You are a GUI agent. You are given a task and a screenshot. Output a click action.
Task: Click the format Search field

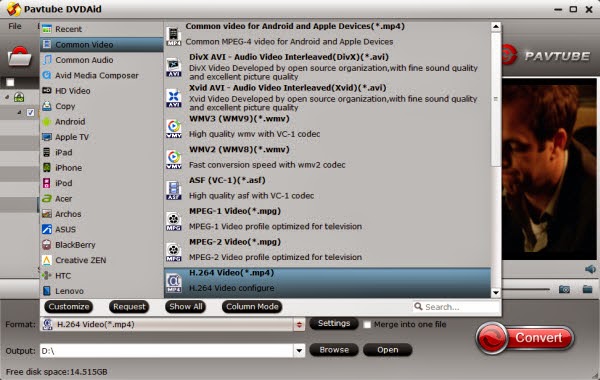(457, 307)
